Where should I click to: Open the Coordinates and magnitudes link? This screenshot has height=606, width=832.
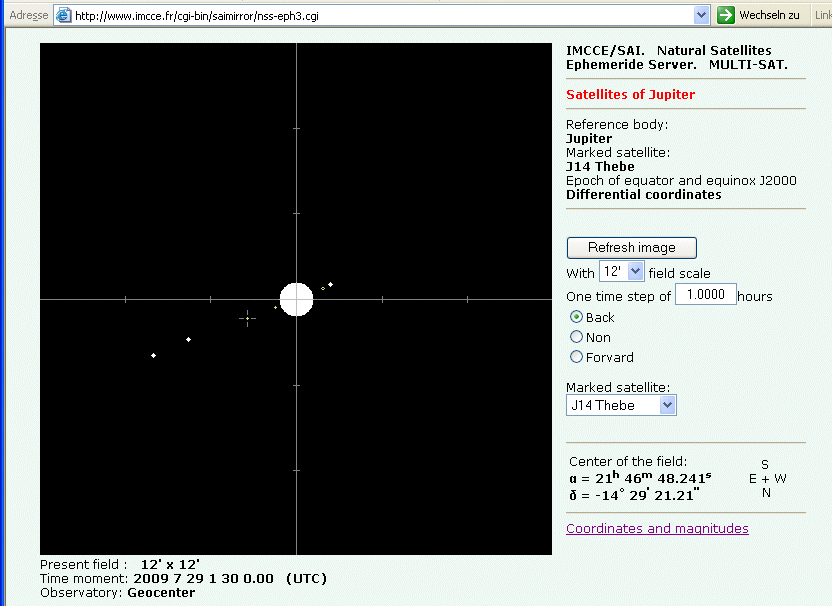[657, 528]
